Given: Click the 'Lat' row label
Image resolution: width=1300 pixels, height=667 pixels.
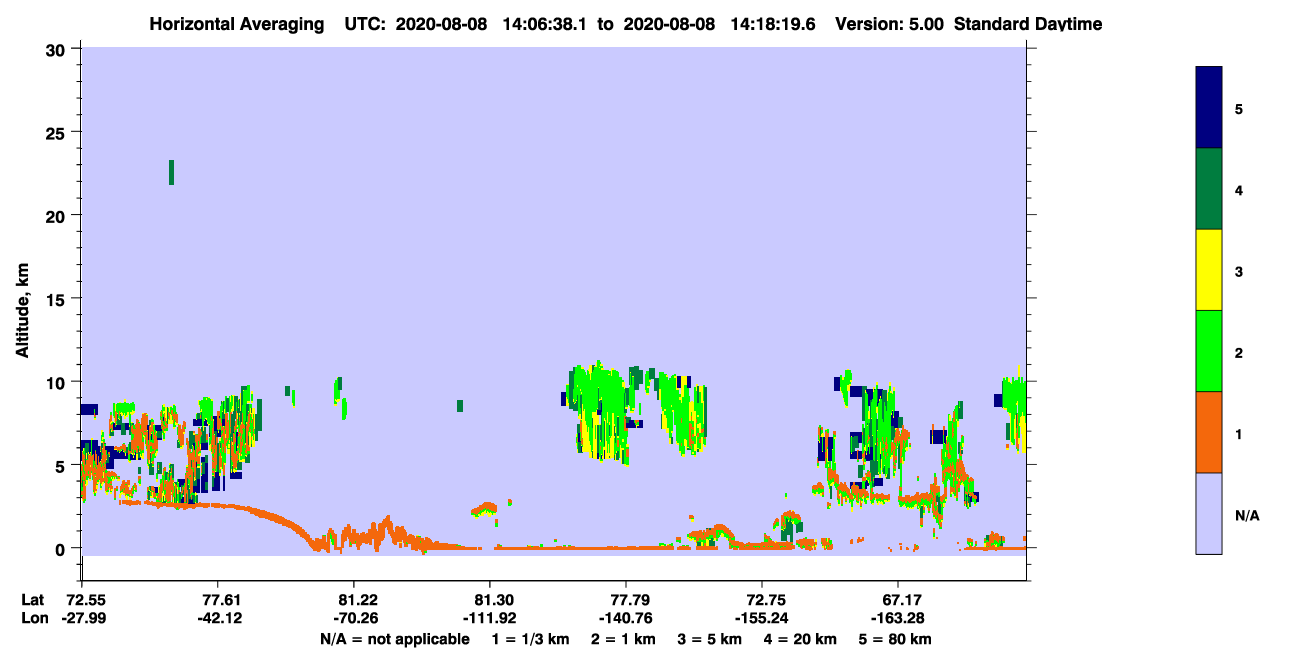Looking at the screenshot, I should pos(32,600).
